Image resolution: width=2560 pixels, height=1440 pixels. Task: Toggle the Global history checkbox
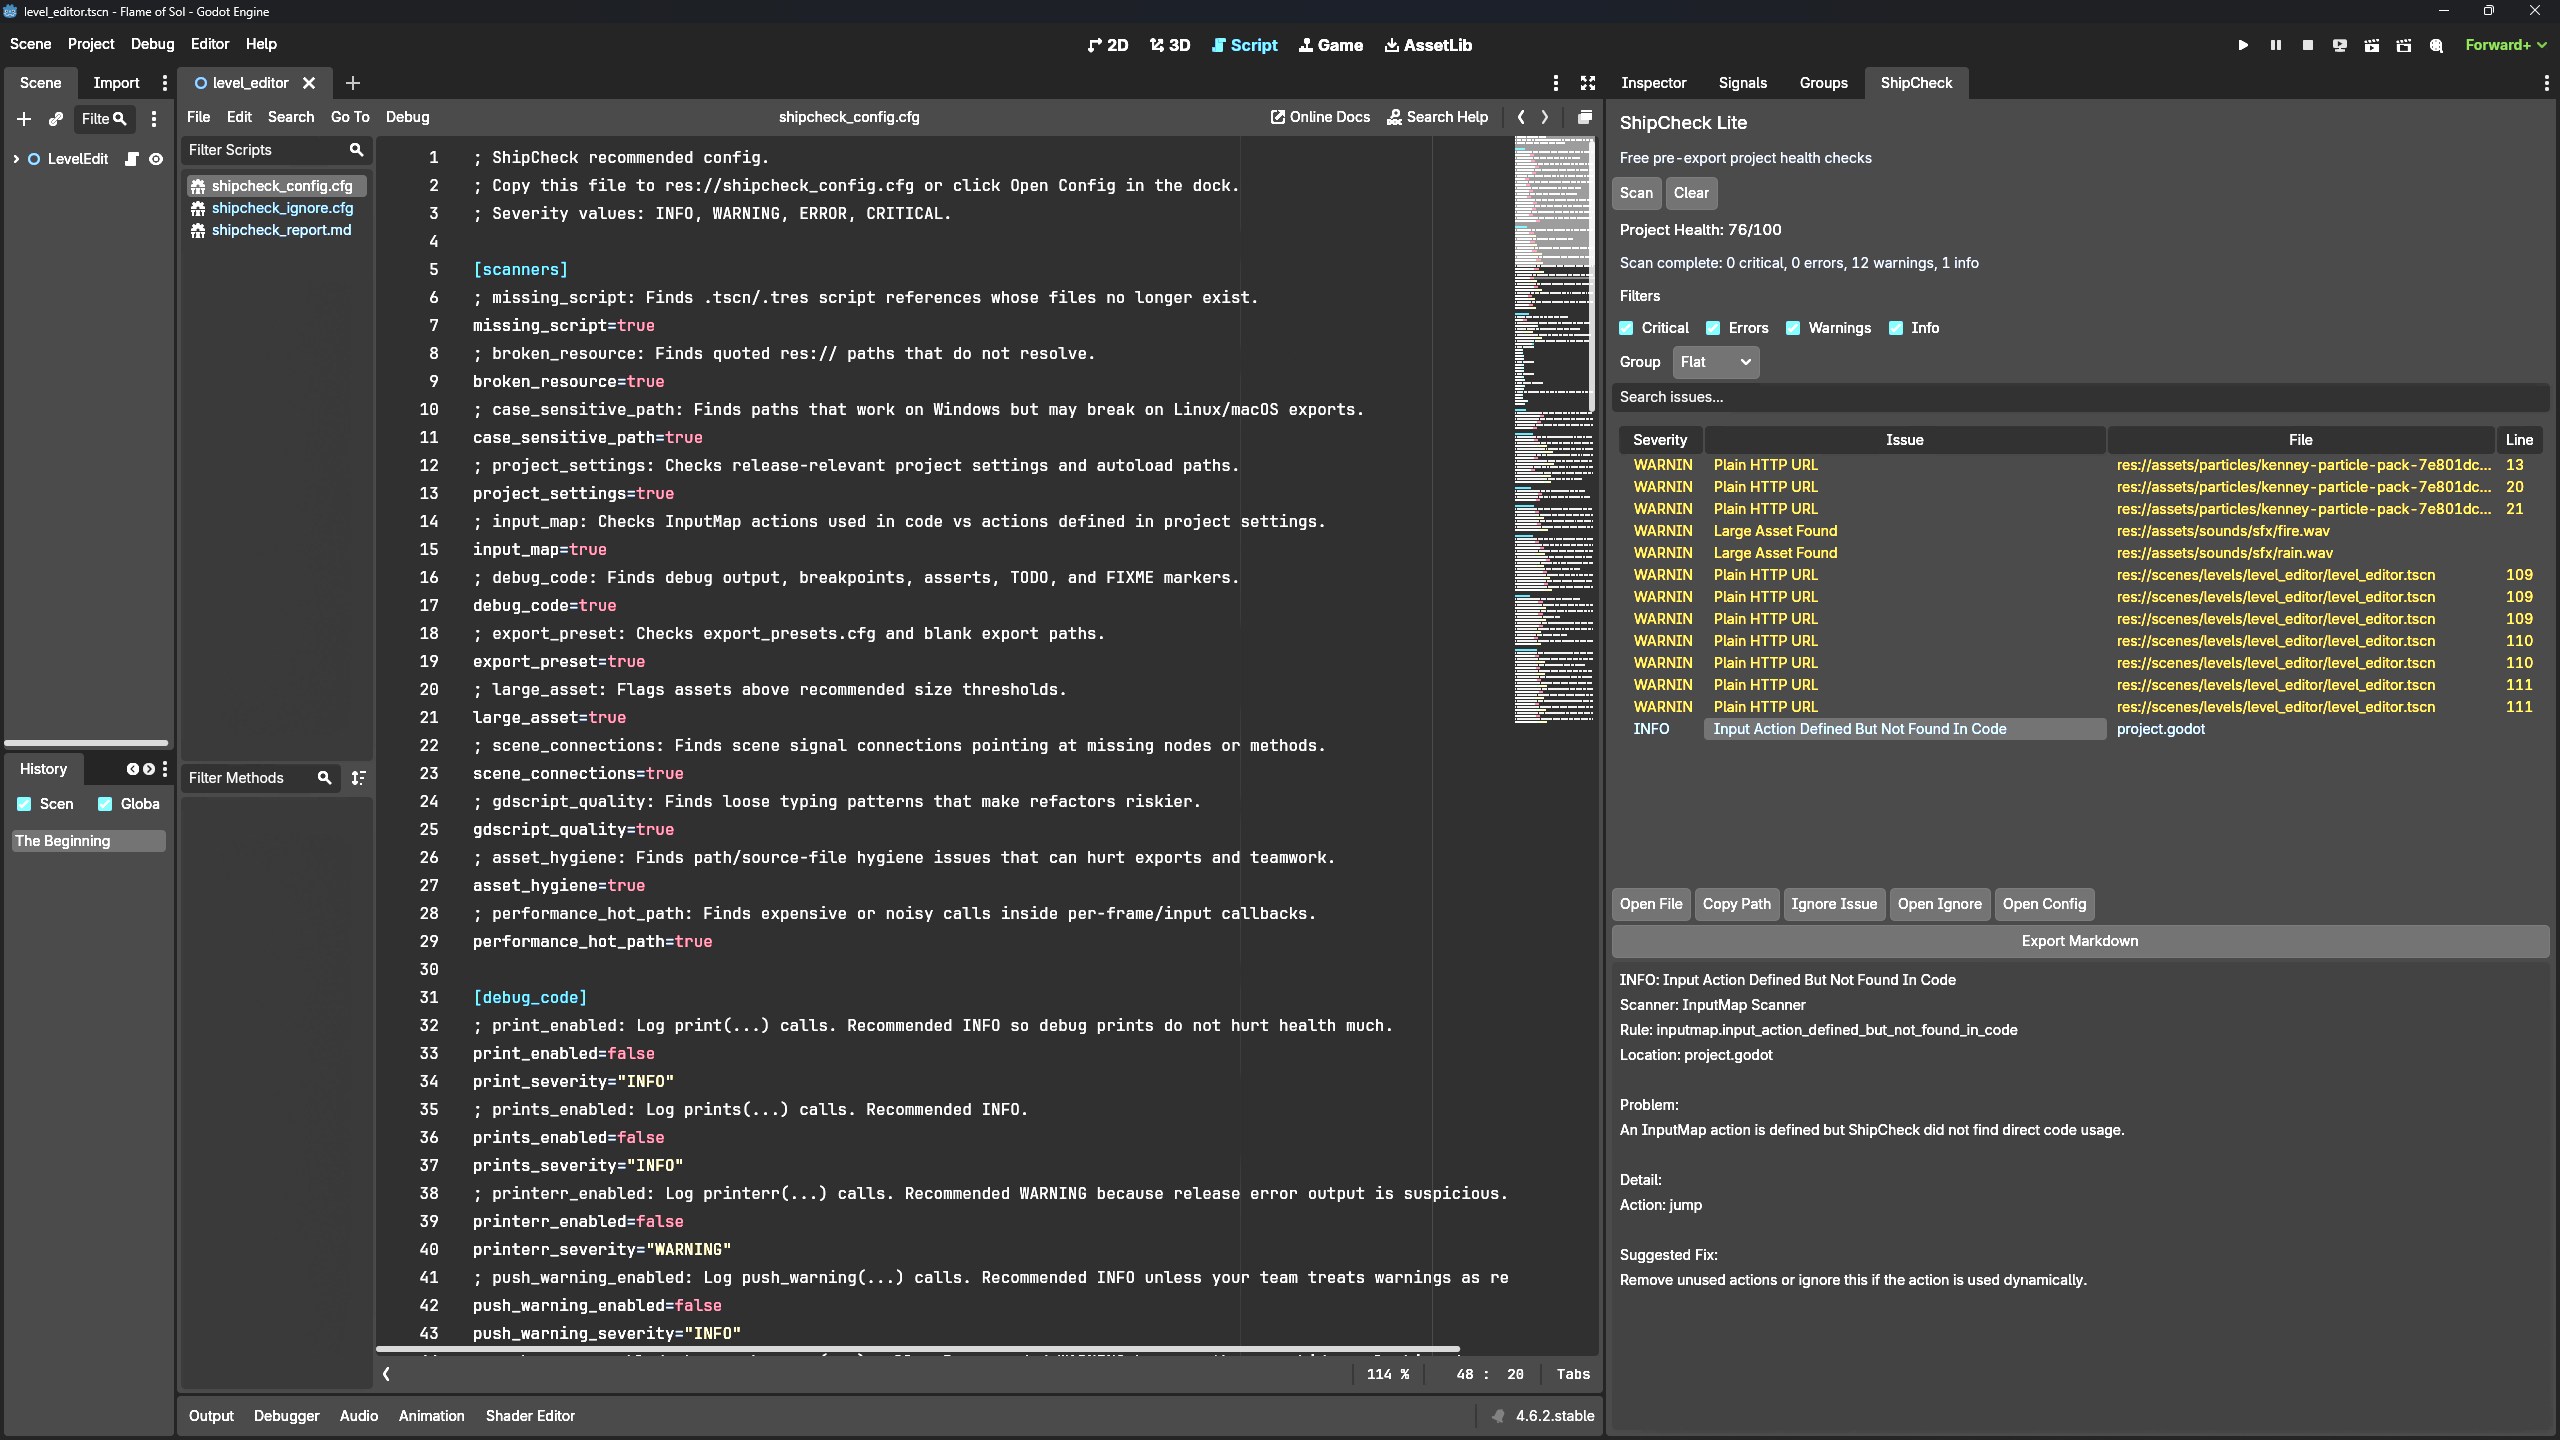pyautogui.click(x=105, y=804)
